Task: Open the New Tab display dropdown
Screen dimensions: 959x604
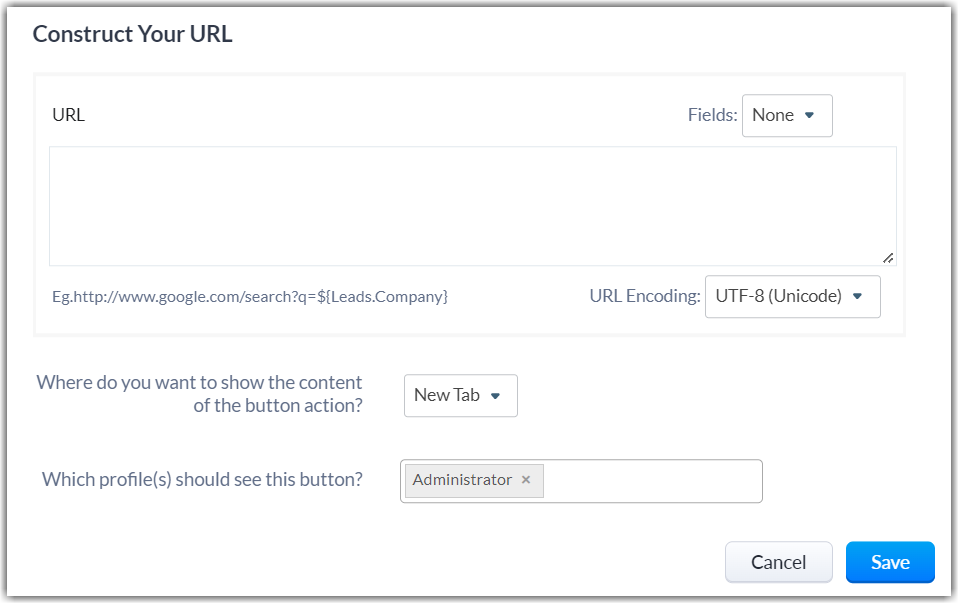Action: (x=460, y=395)
